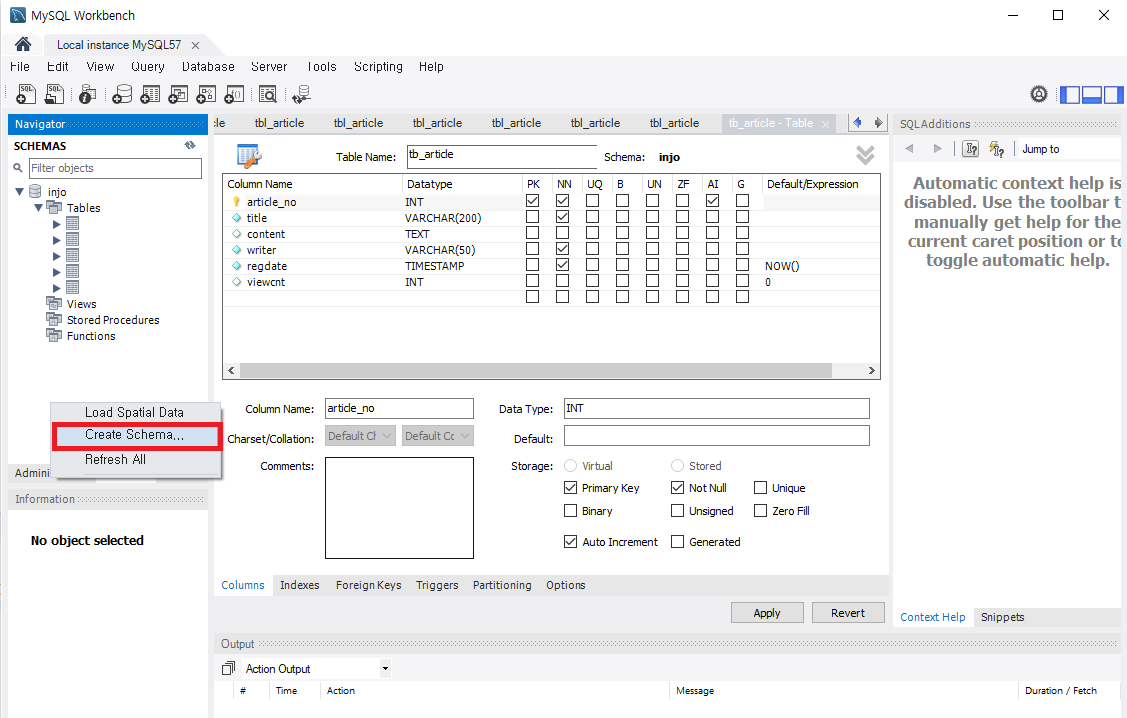Screen dimensions: 1127x718
Task: Click the manual context help icon
Action: [x=971, y=149]
